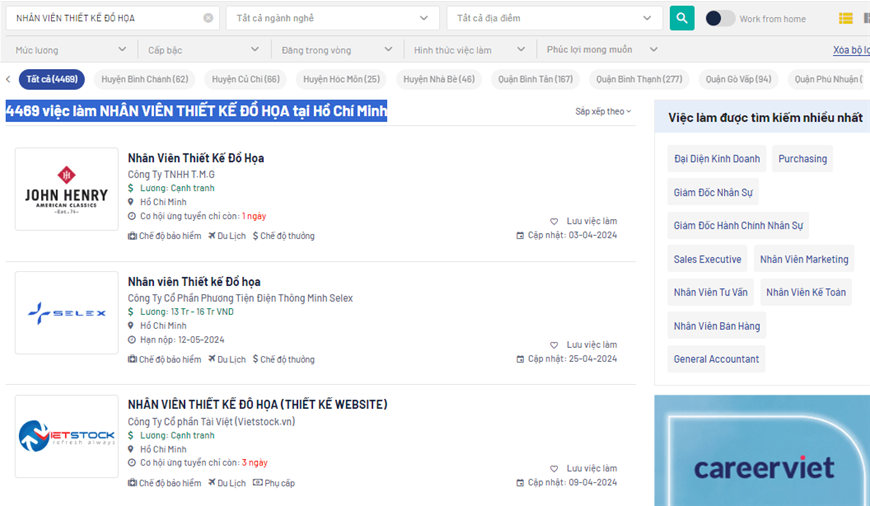870x506 pixels.
Task: Open the Vietstock company logo
Action: coord(67,437)
